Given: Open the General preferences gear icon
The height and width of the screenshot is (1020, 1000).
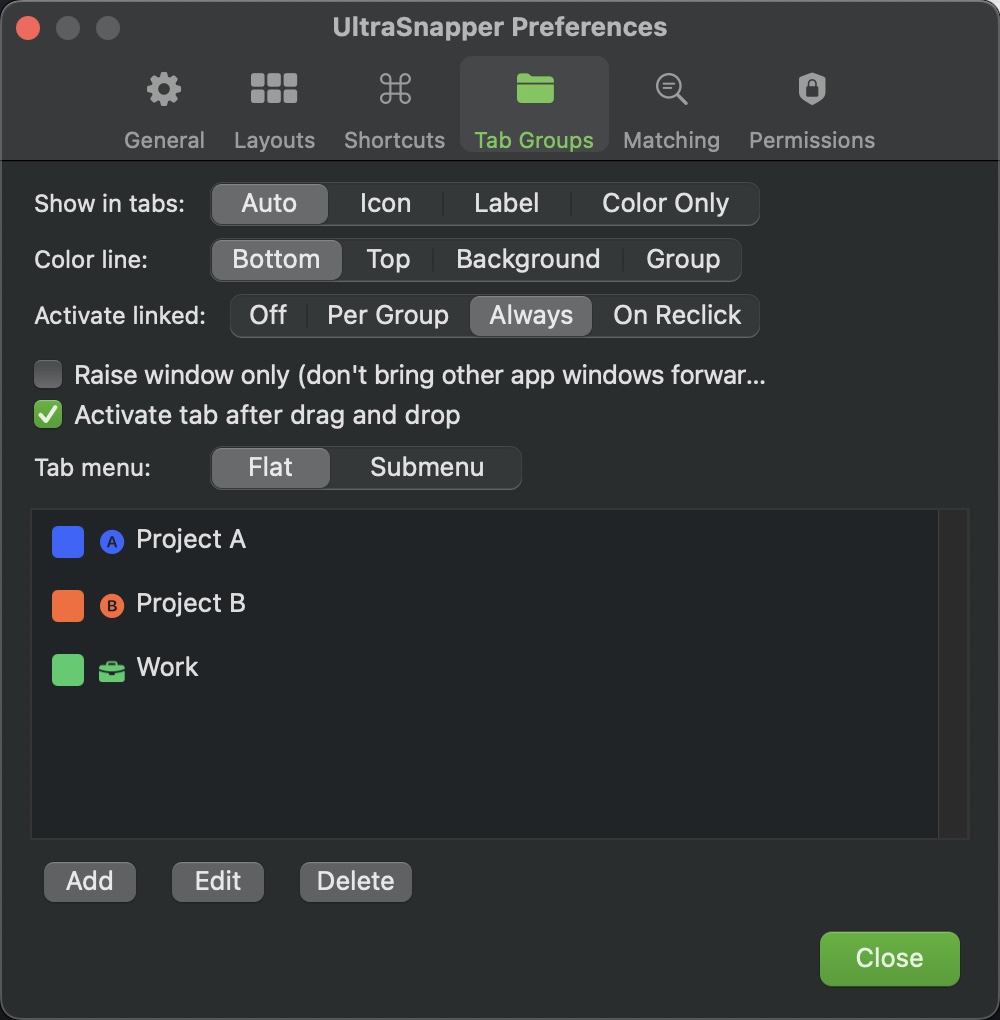Looking at the screenshot, I should (x=163, y=88).
